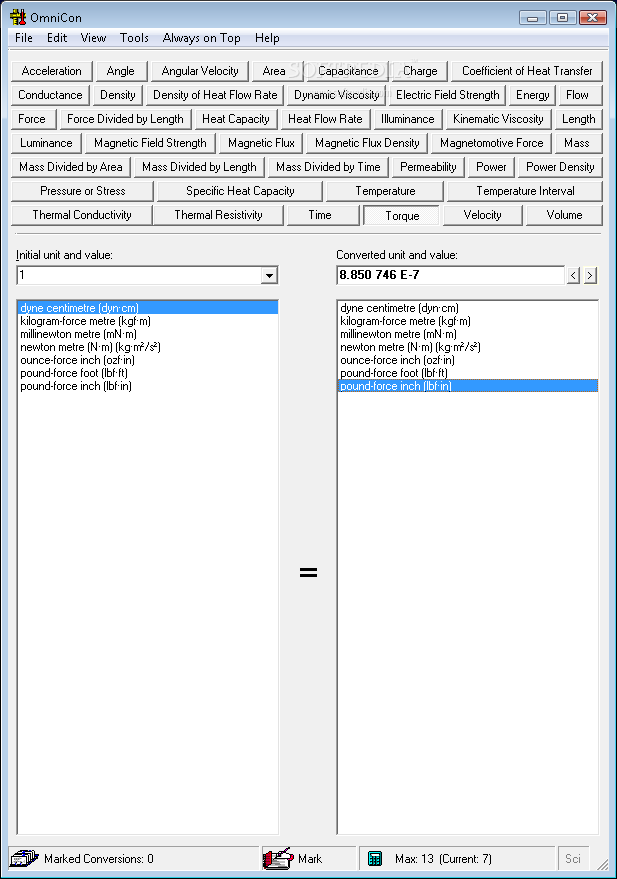Toggle Always on Top menu item

[x=201, y=38]
